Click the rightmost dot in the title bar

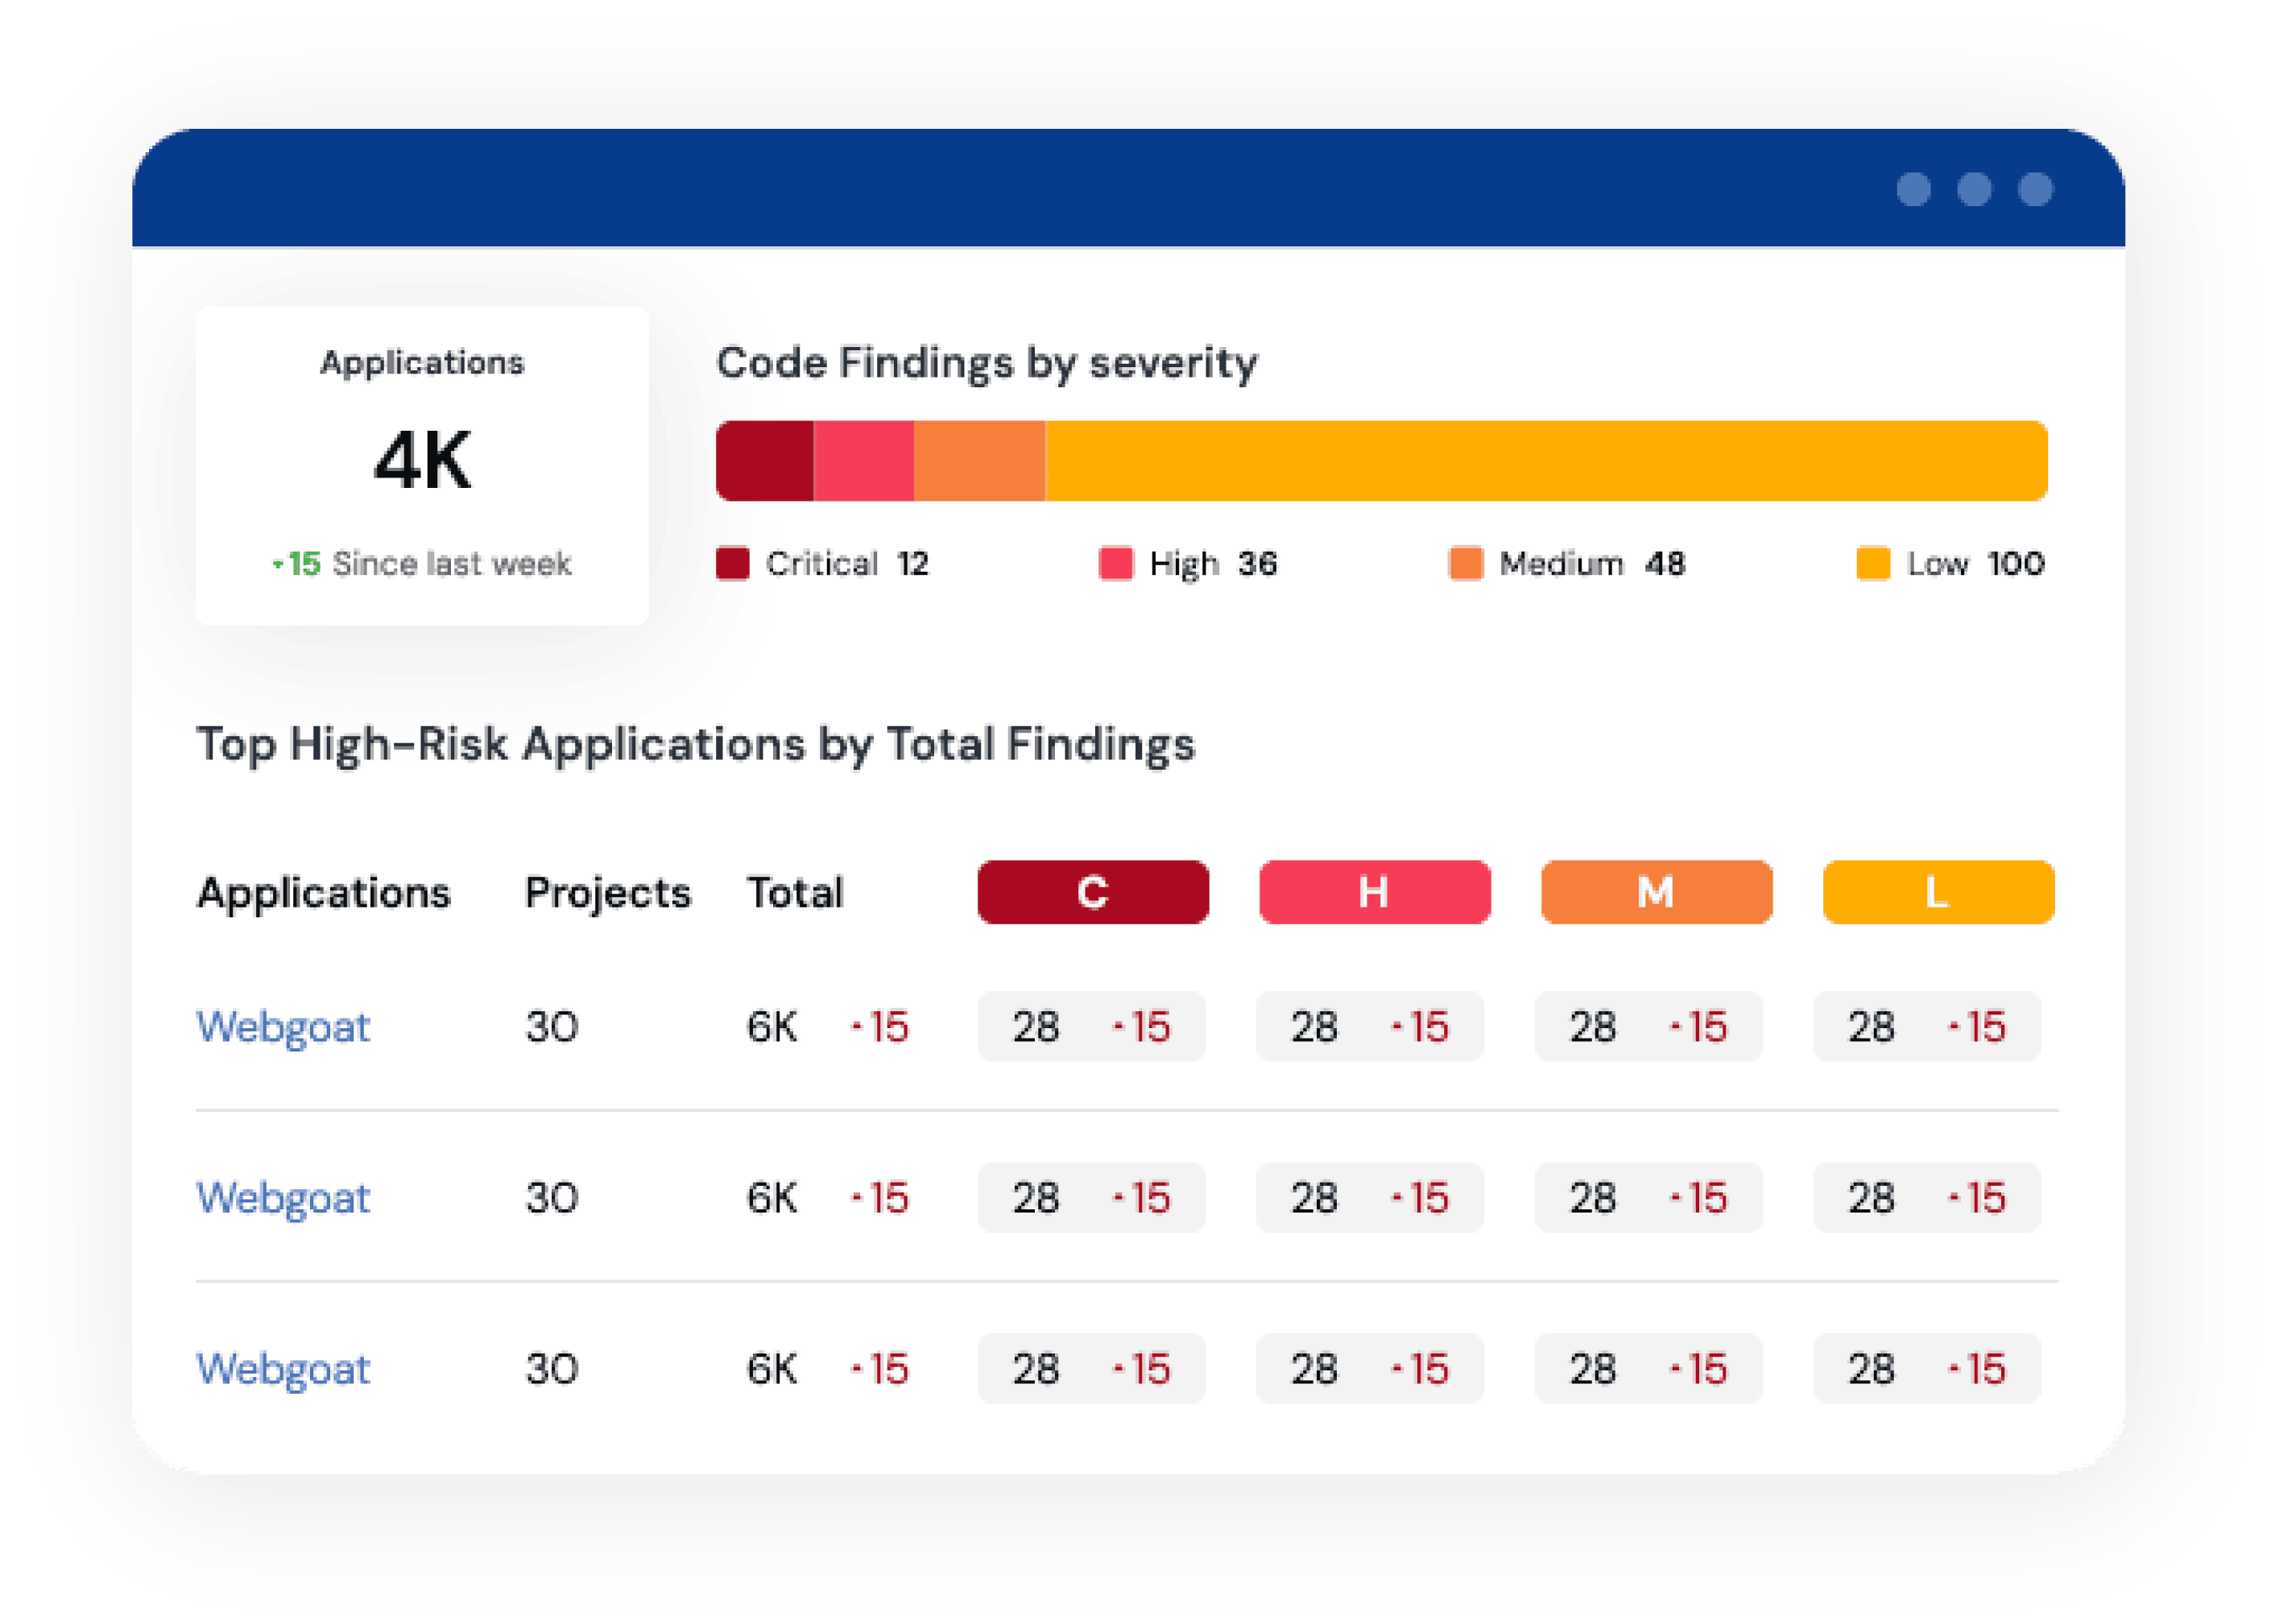pos(2035,189)
